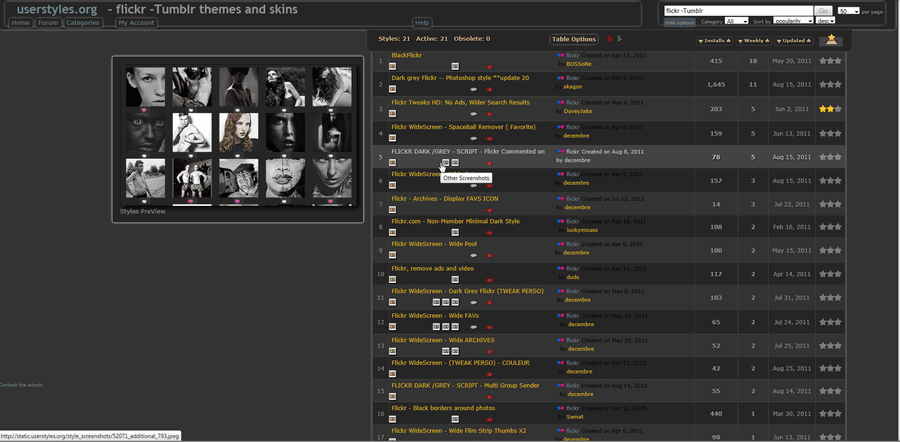This screenshot has height=442, width=900.
Task: Toggle red eye icon in Display FAVS ICON row
Action: [490, 210]
